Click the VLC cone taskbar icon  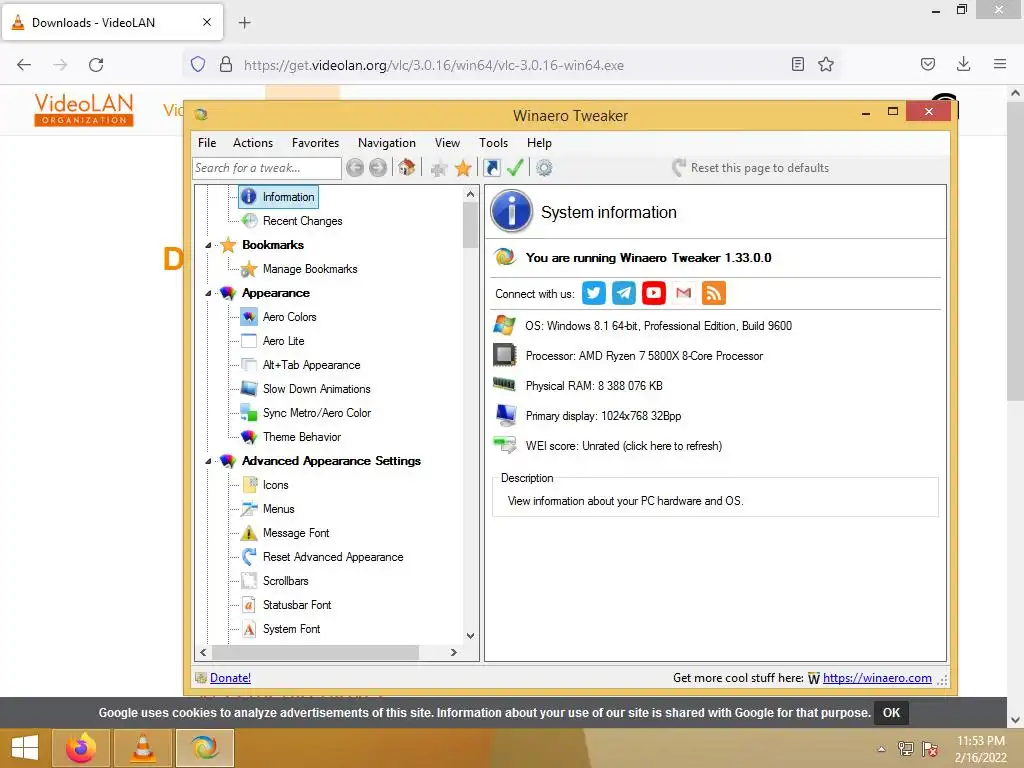pyautogui.click(x=143, y=748)
